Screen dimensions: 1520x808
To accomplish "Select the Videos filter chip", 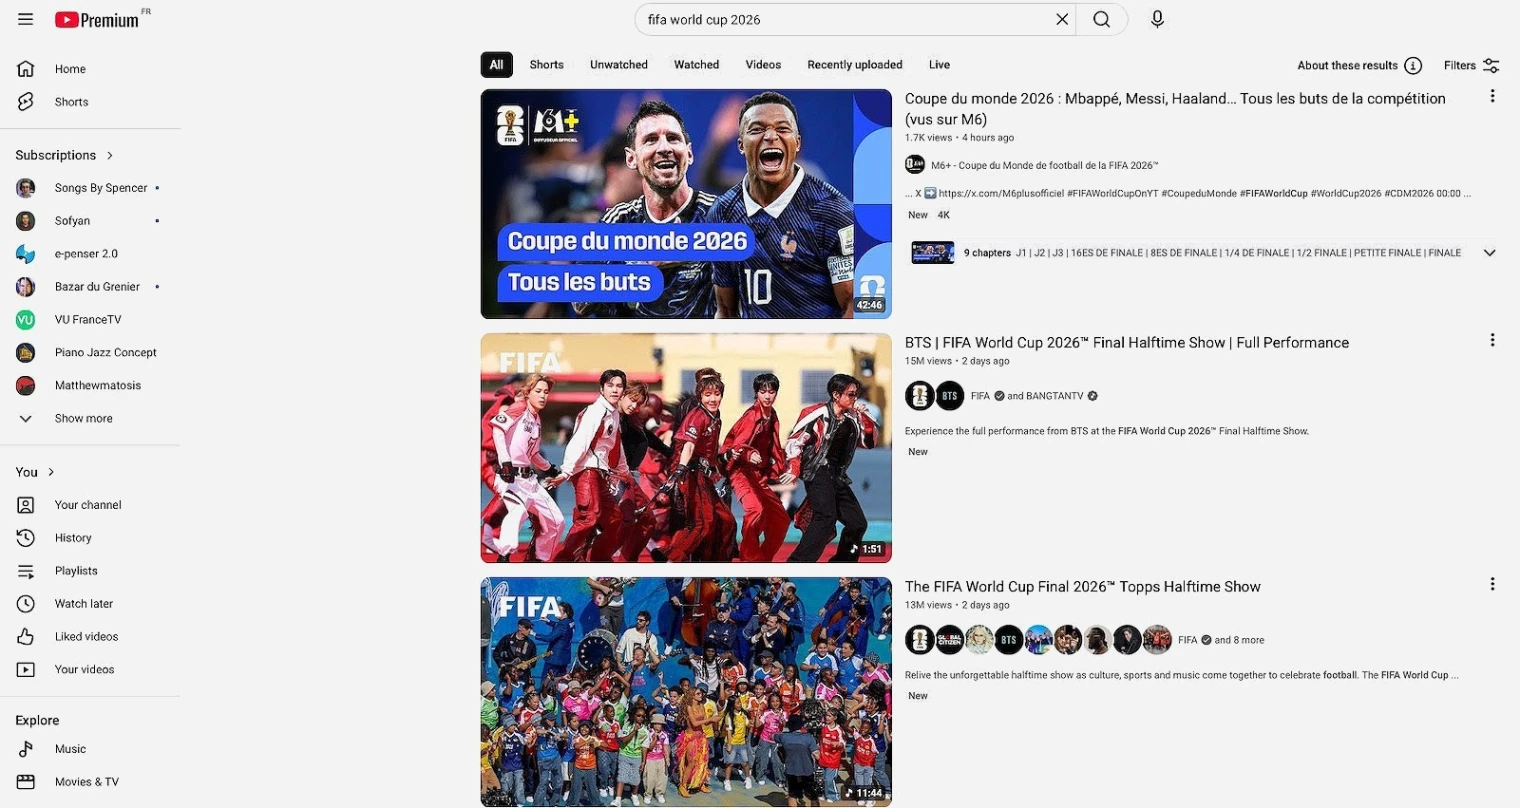I will pos(763,65).
